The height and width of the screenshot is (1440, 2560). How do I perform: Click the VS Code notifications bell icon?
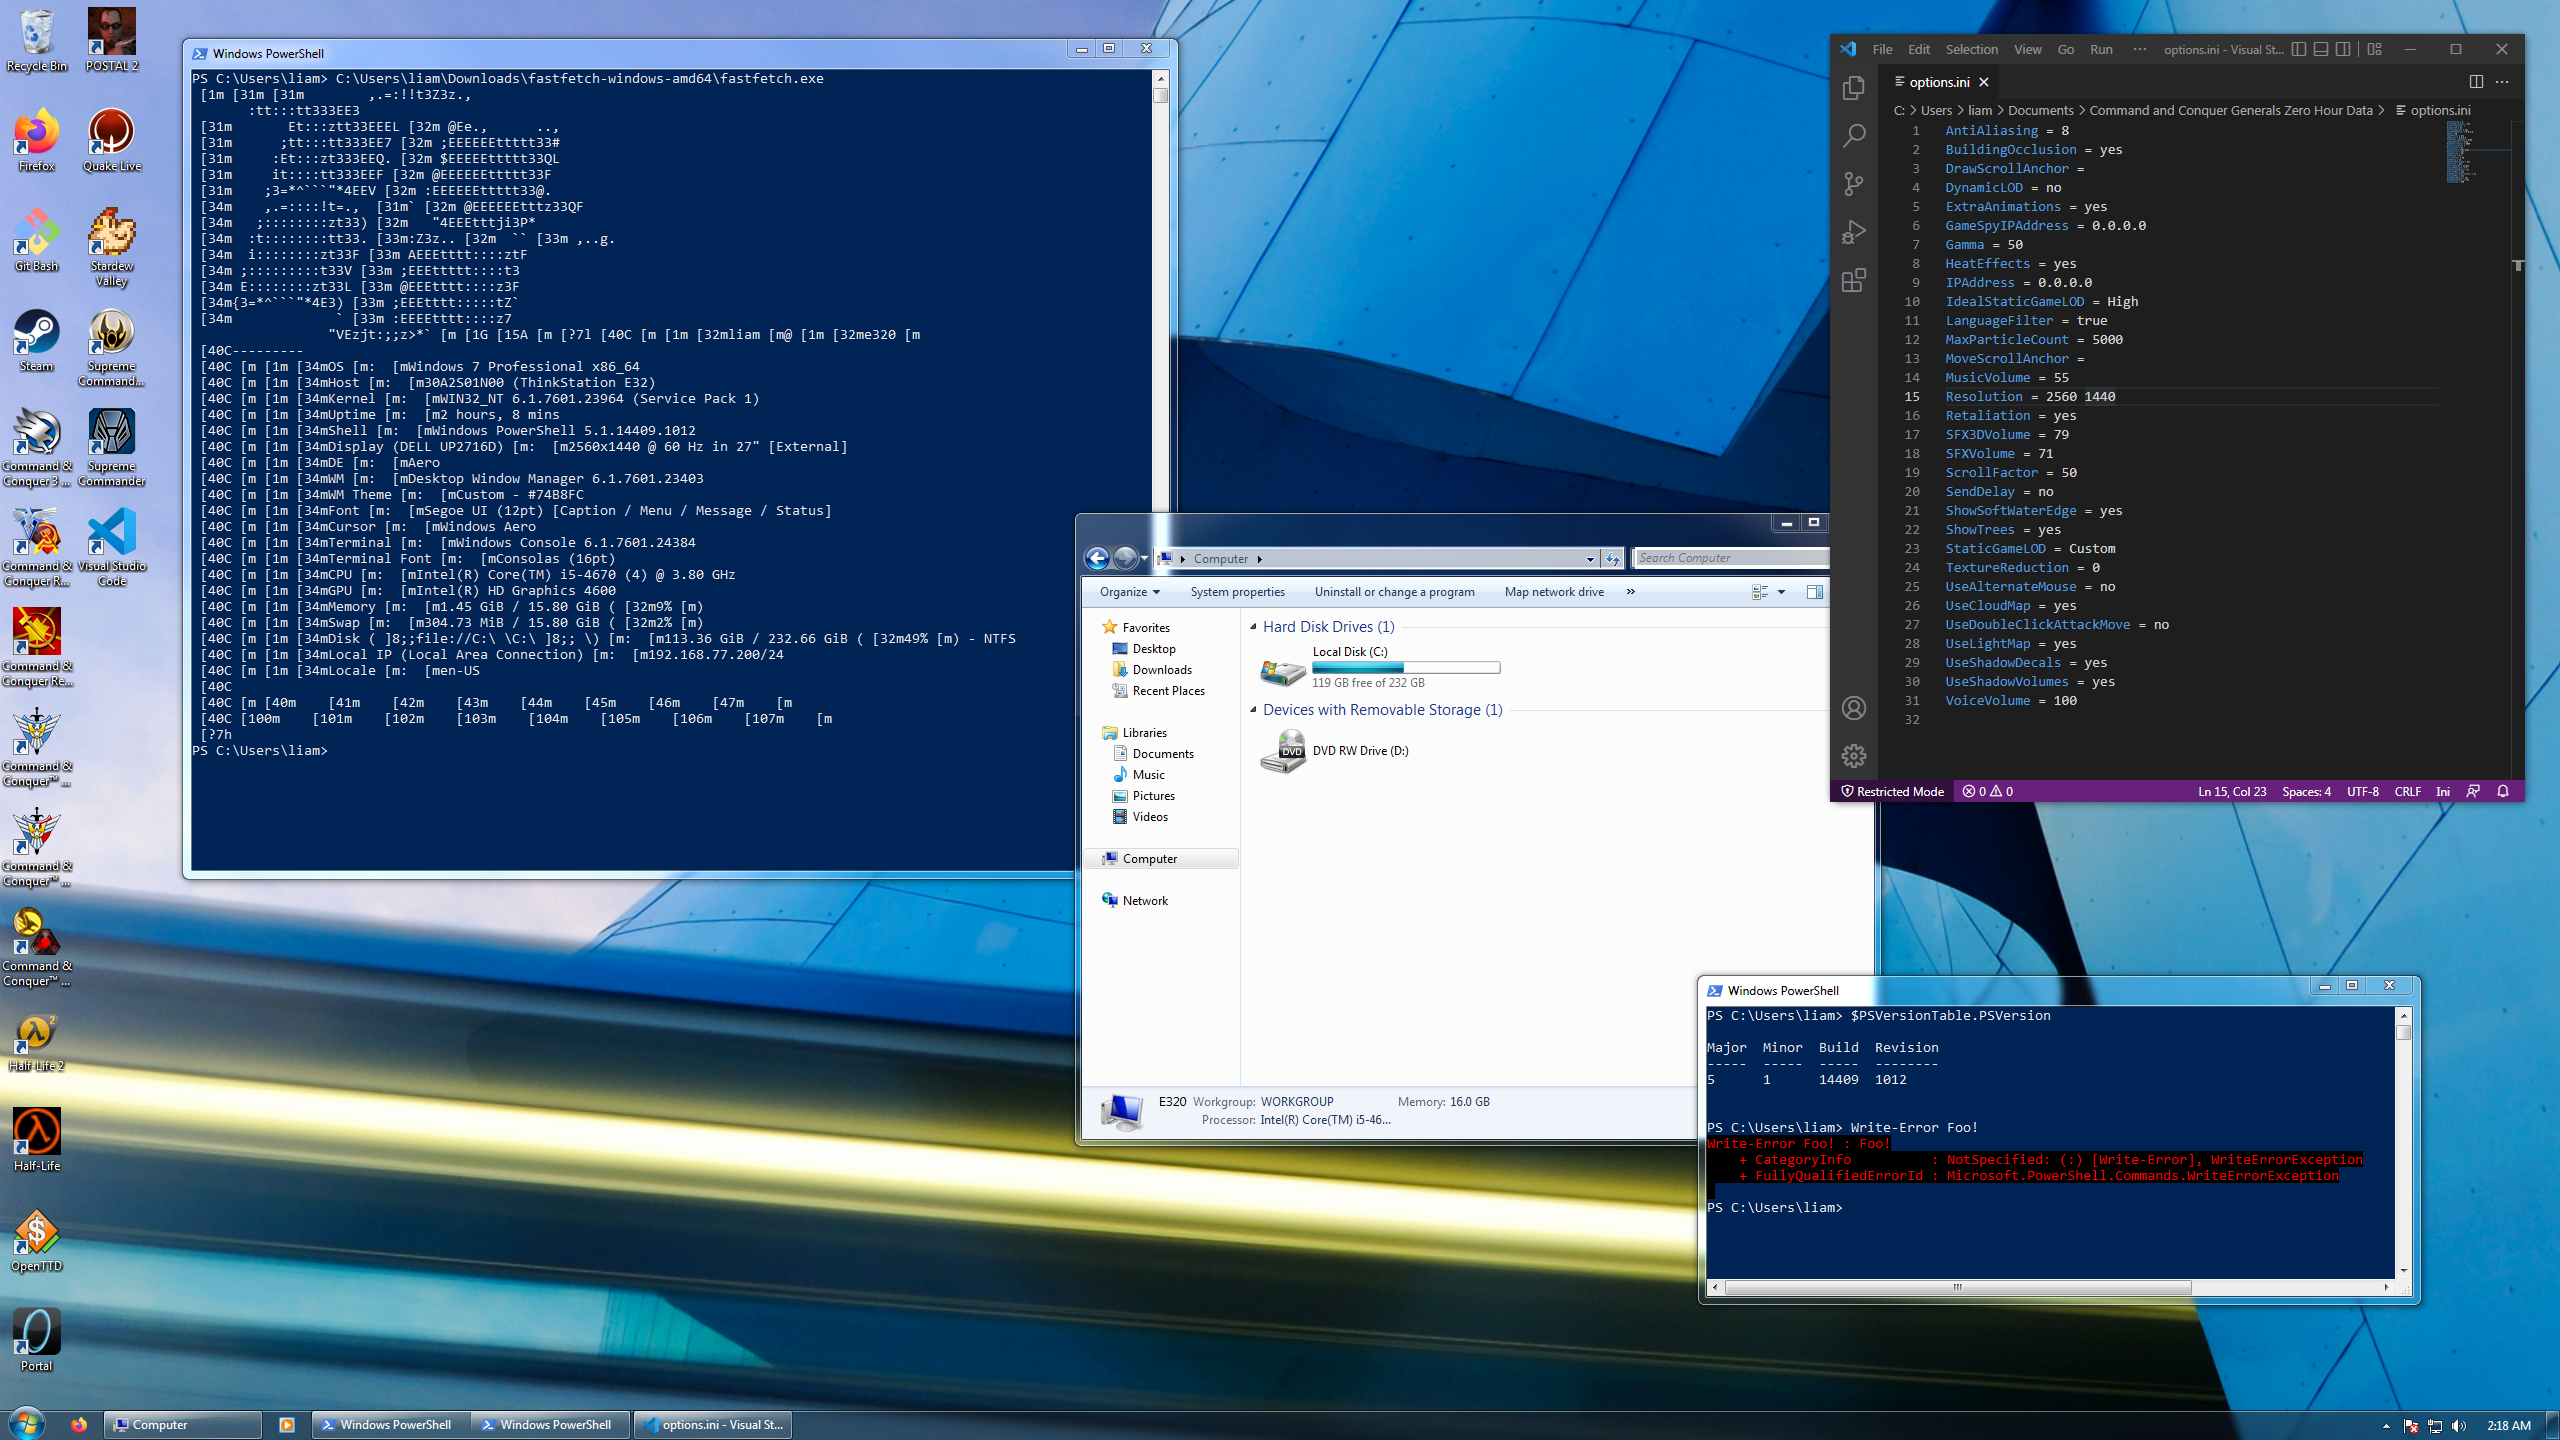2503,791
